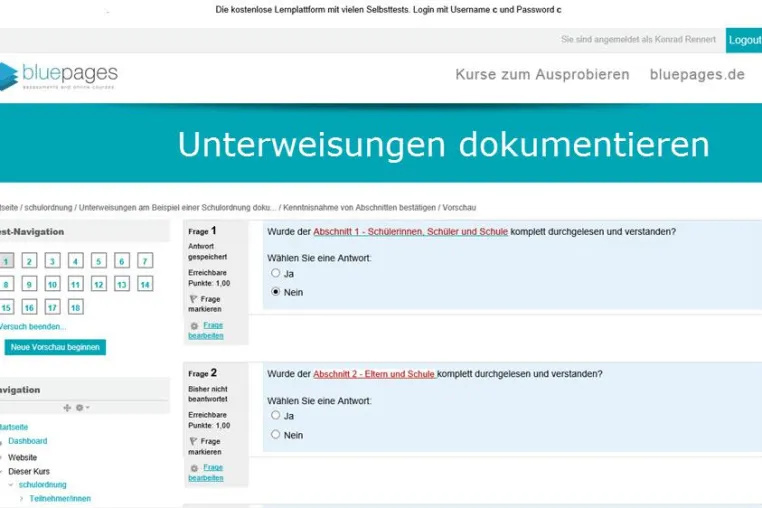This screenshot has height=508, width=762.
Task: Click Website in navigation tree
Action: tap(22, 457)
